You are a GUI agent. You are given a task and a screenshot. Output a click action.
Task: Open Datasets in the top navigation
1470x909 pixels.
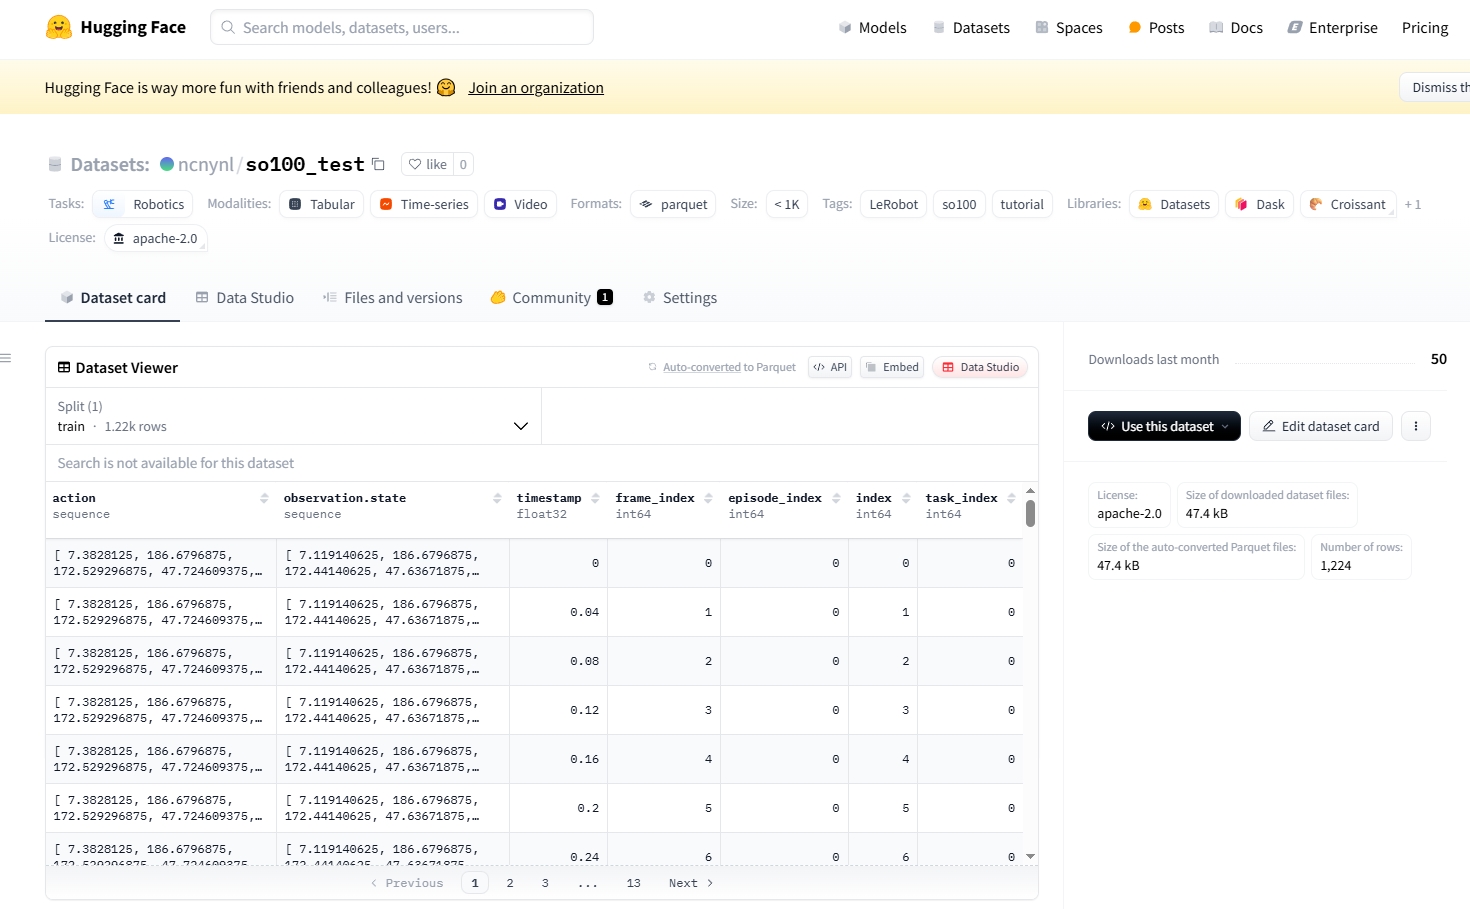coord(971,28)
